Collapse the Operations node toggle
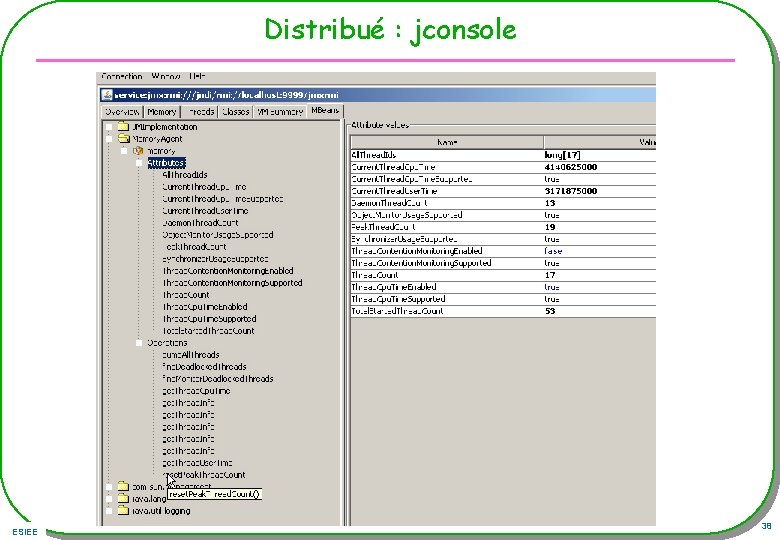The width and height of the screenshot is (780, 540). pyautogui.click(x=139, y=343)
